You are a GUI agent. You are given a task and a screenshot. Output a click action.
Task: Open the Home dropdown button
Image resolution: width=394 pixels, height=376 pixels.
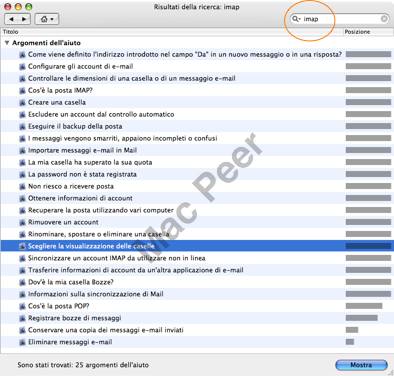pyautogui.click(x=47, y=19)
